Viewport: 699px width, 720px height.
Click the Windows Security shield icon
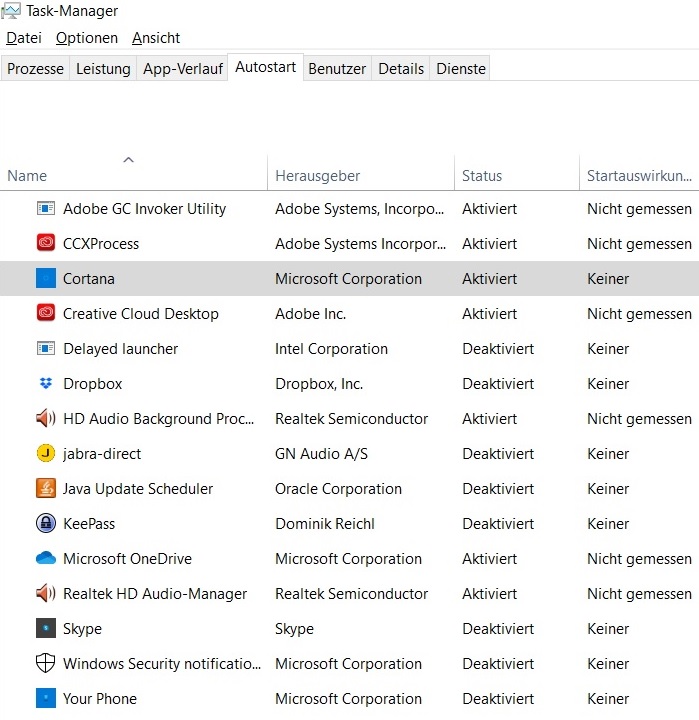[x=46, y=664]
